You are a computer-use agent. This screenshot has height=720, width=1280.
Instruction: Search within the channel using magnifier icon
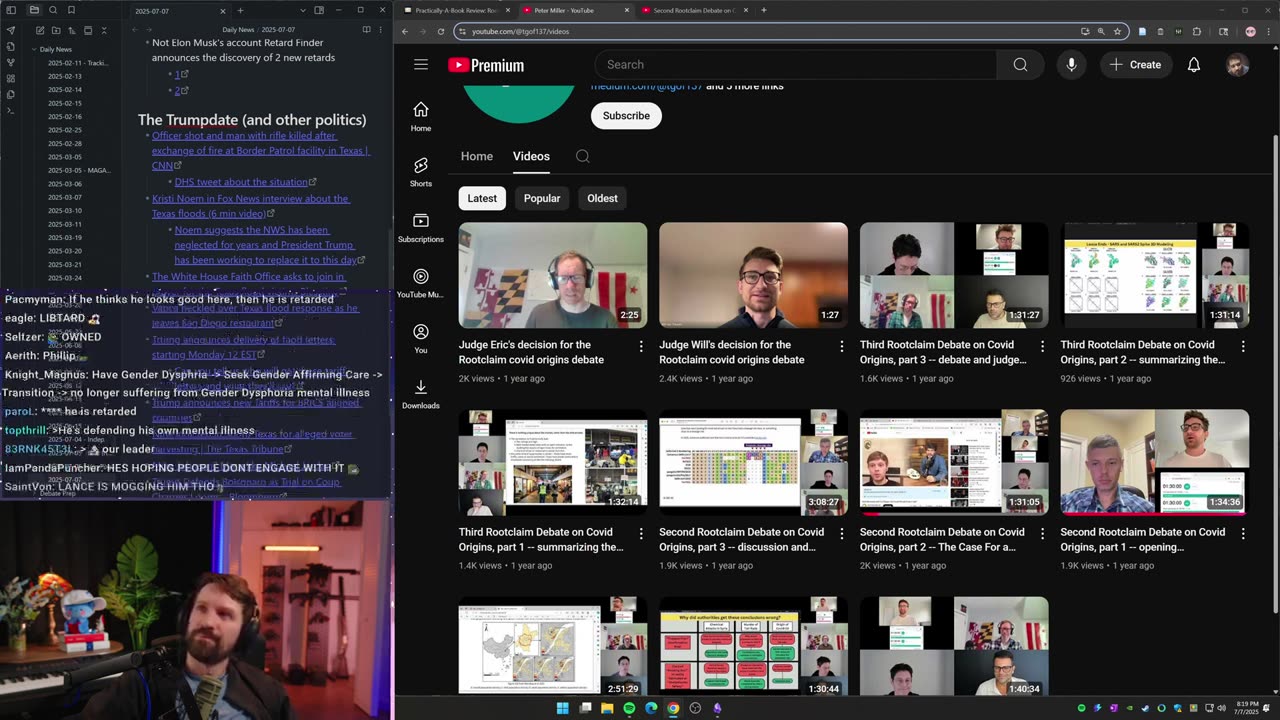point(583,156)
